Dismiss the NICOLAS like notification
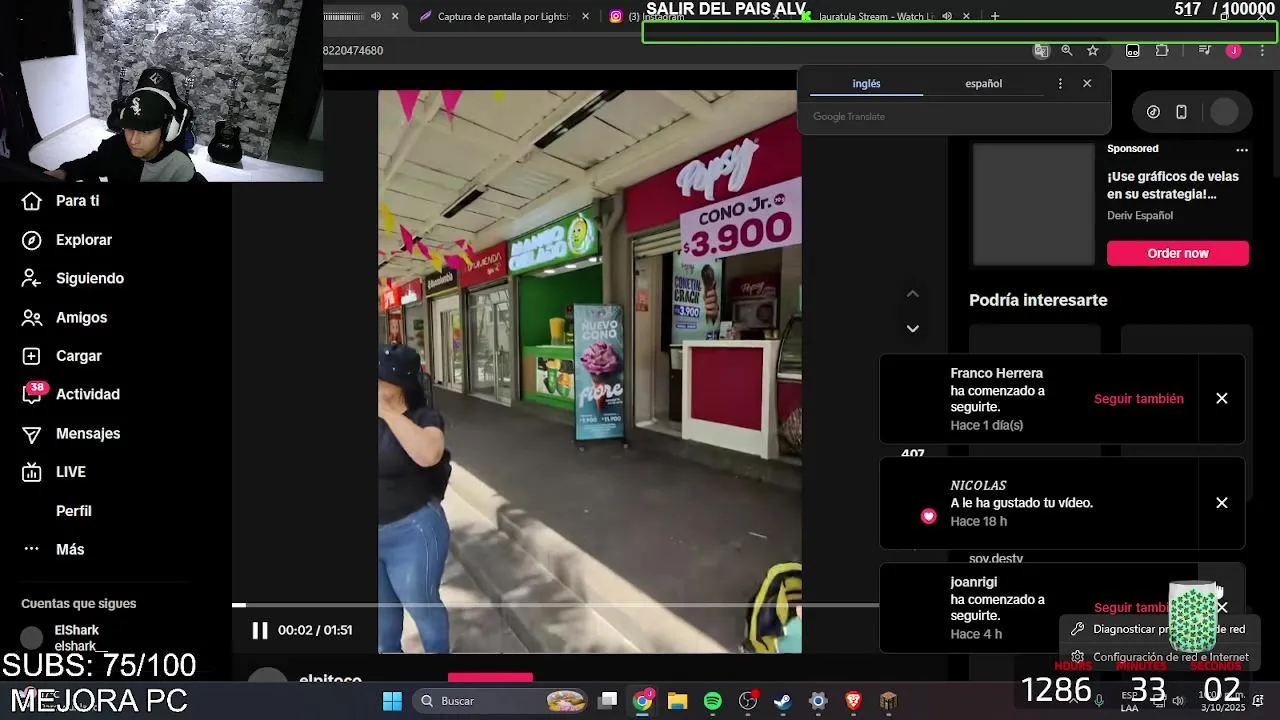The height and width of the screenshot is (720, 1280). point(1222,503)
